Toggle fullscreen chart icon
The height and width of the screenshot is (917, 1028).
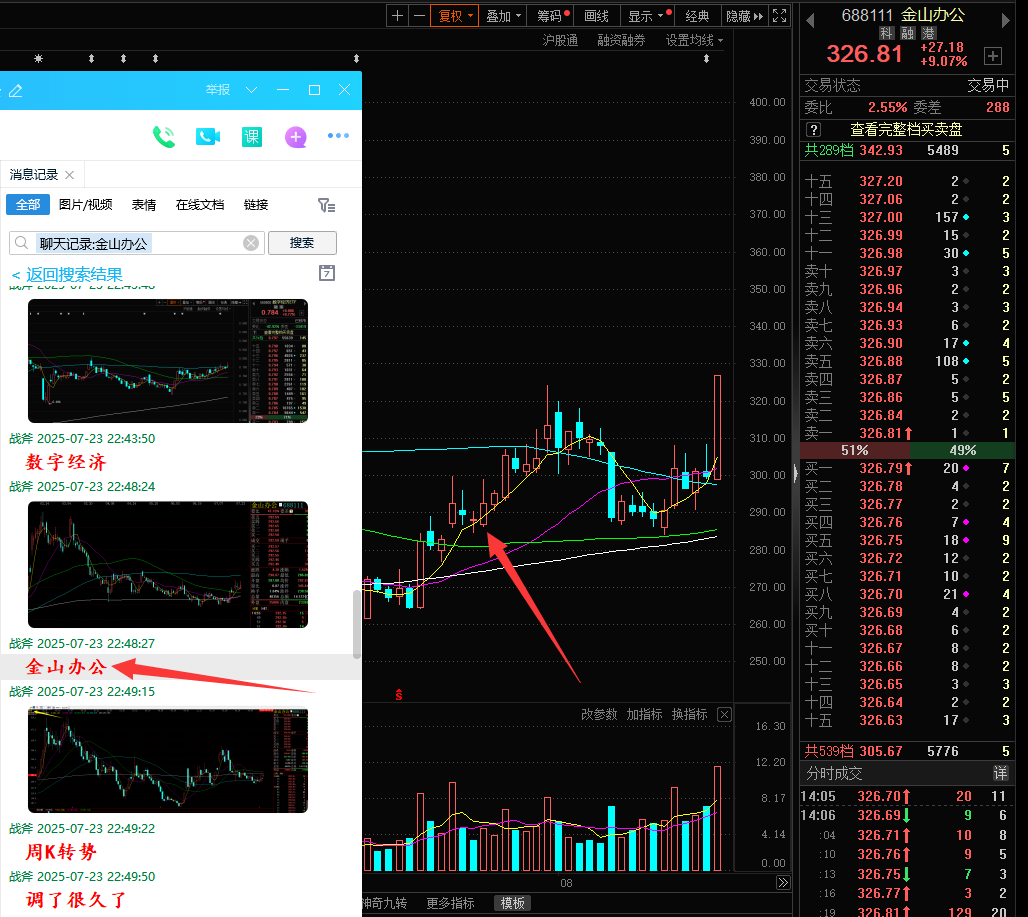780,16
